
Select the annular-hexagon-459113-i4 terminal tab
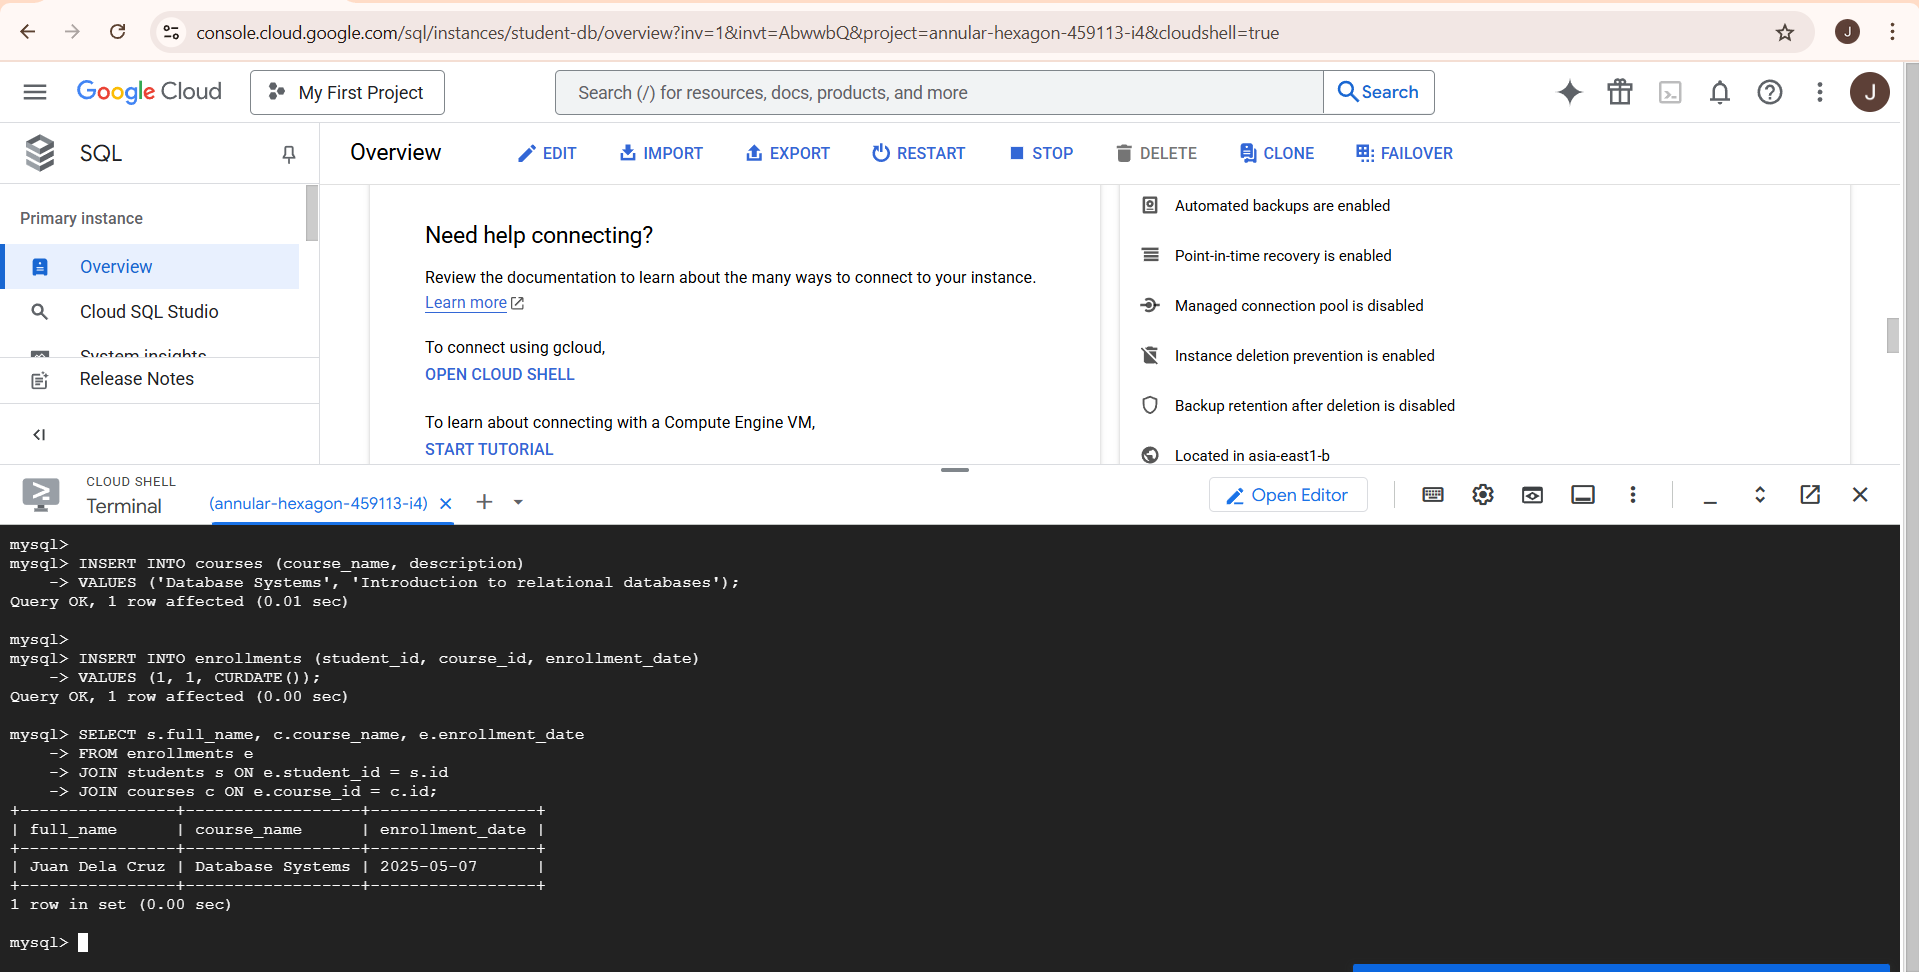click(x=318, y=503)
